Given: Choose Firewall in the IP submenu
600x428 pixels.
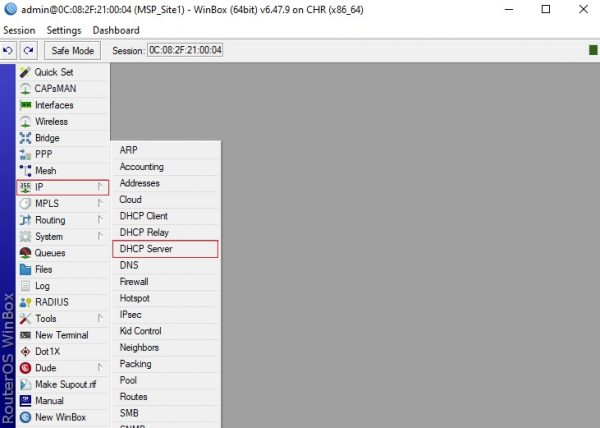Looking at the screenshot, I should [134, 282].
